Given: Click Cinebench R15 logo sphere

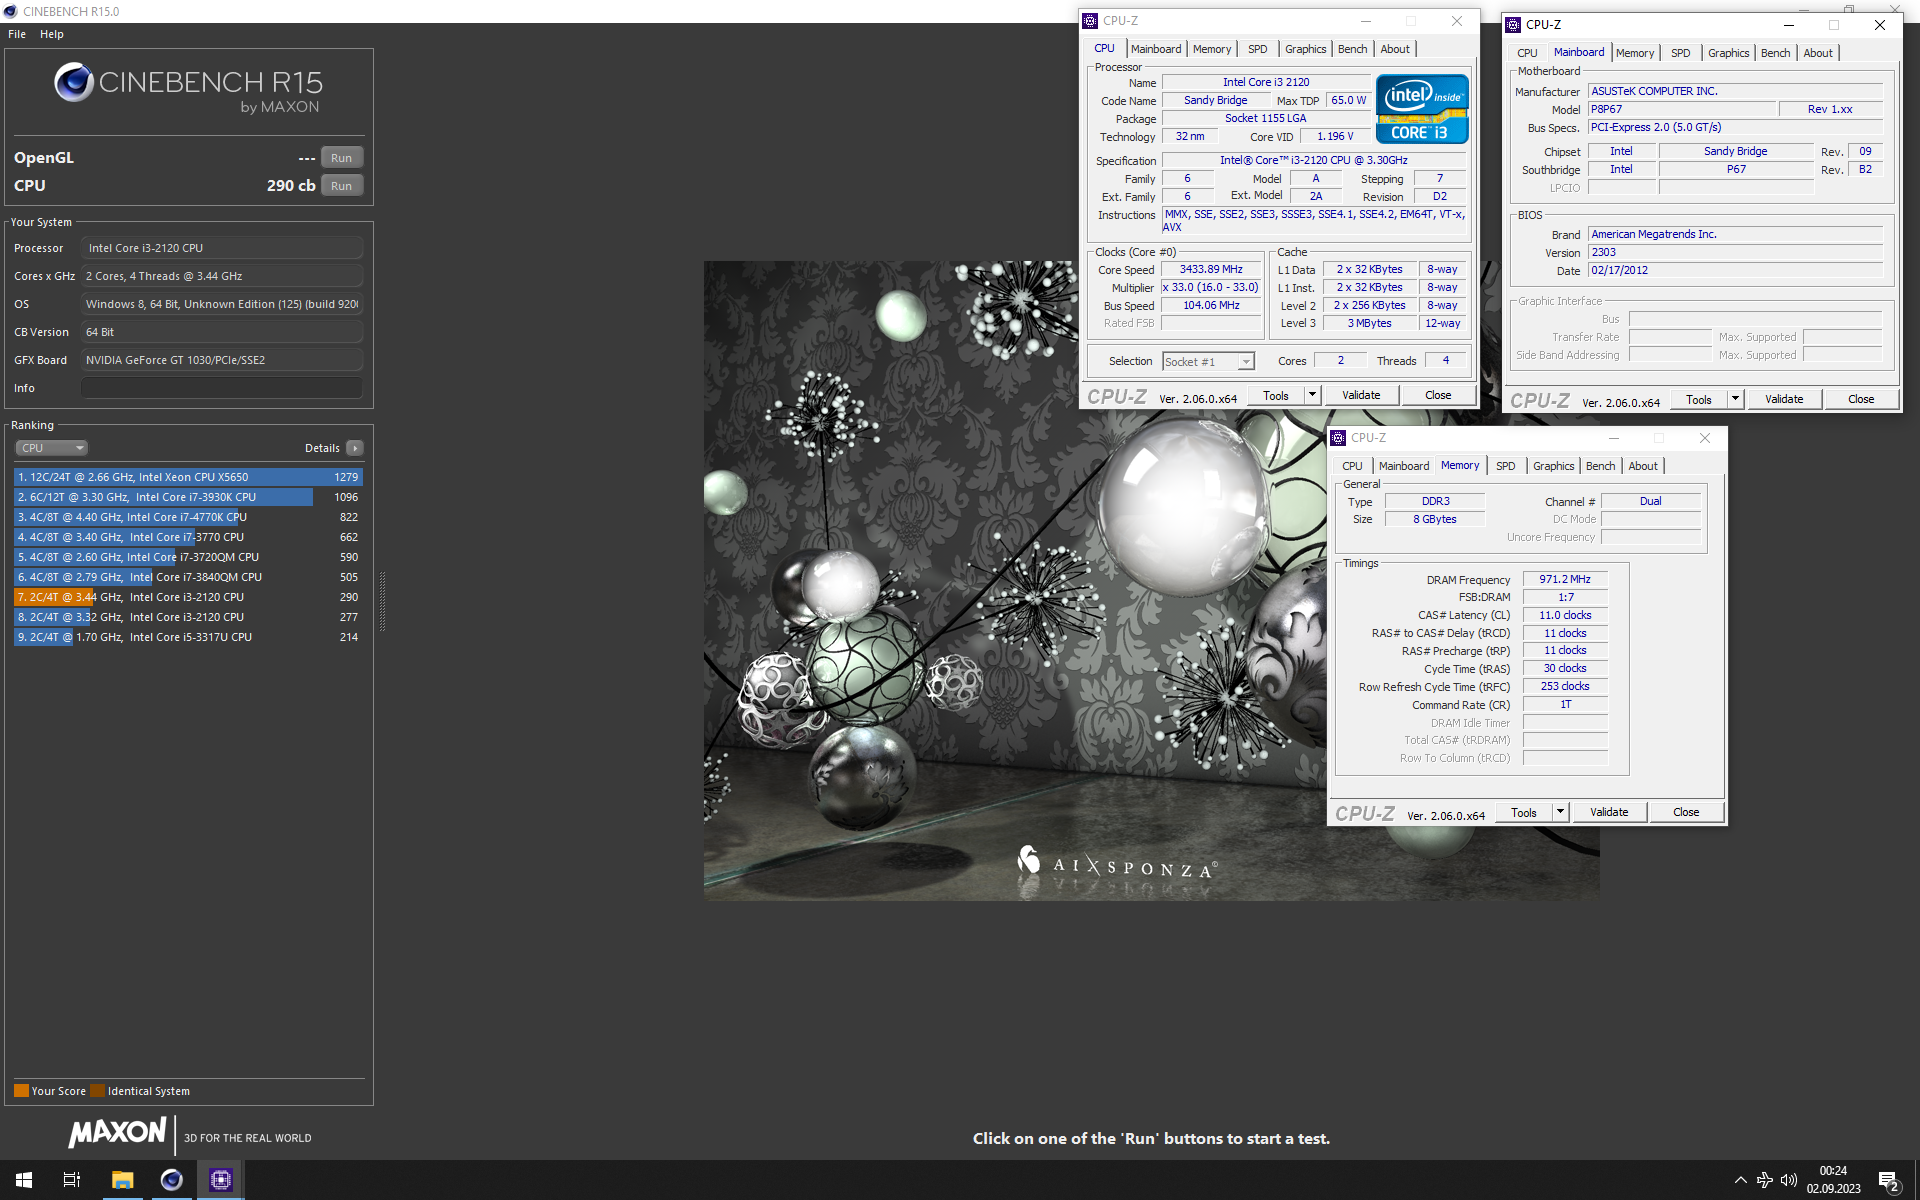Looking at the screenshot, I should tap(74, 82).
